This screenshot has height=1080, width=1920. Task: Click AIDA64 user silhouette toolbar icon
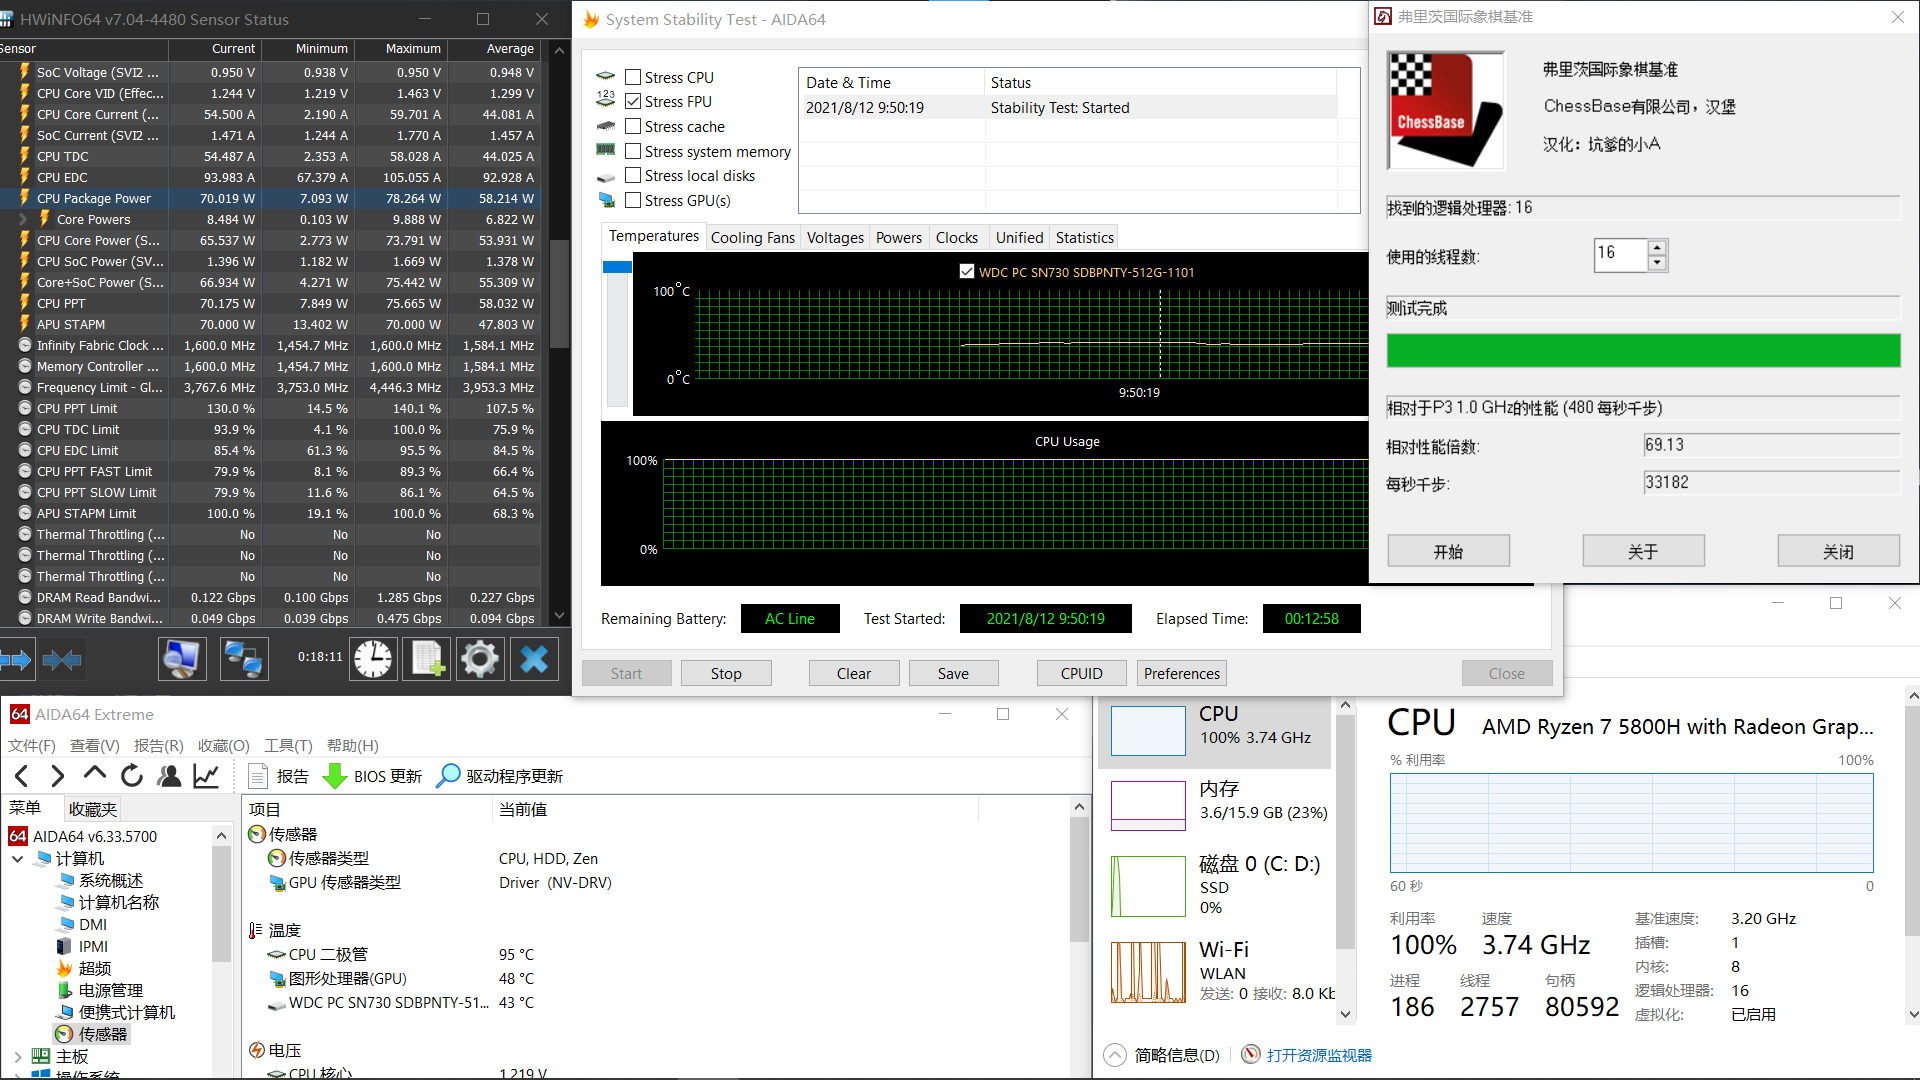(169, 776)
